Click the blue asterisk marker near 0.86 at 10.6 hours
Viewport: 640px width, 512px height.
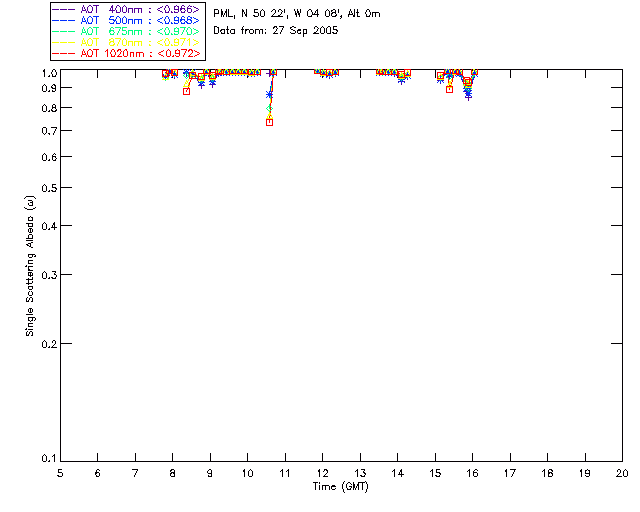[x=269, y=95]
